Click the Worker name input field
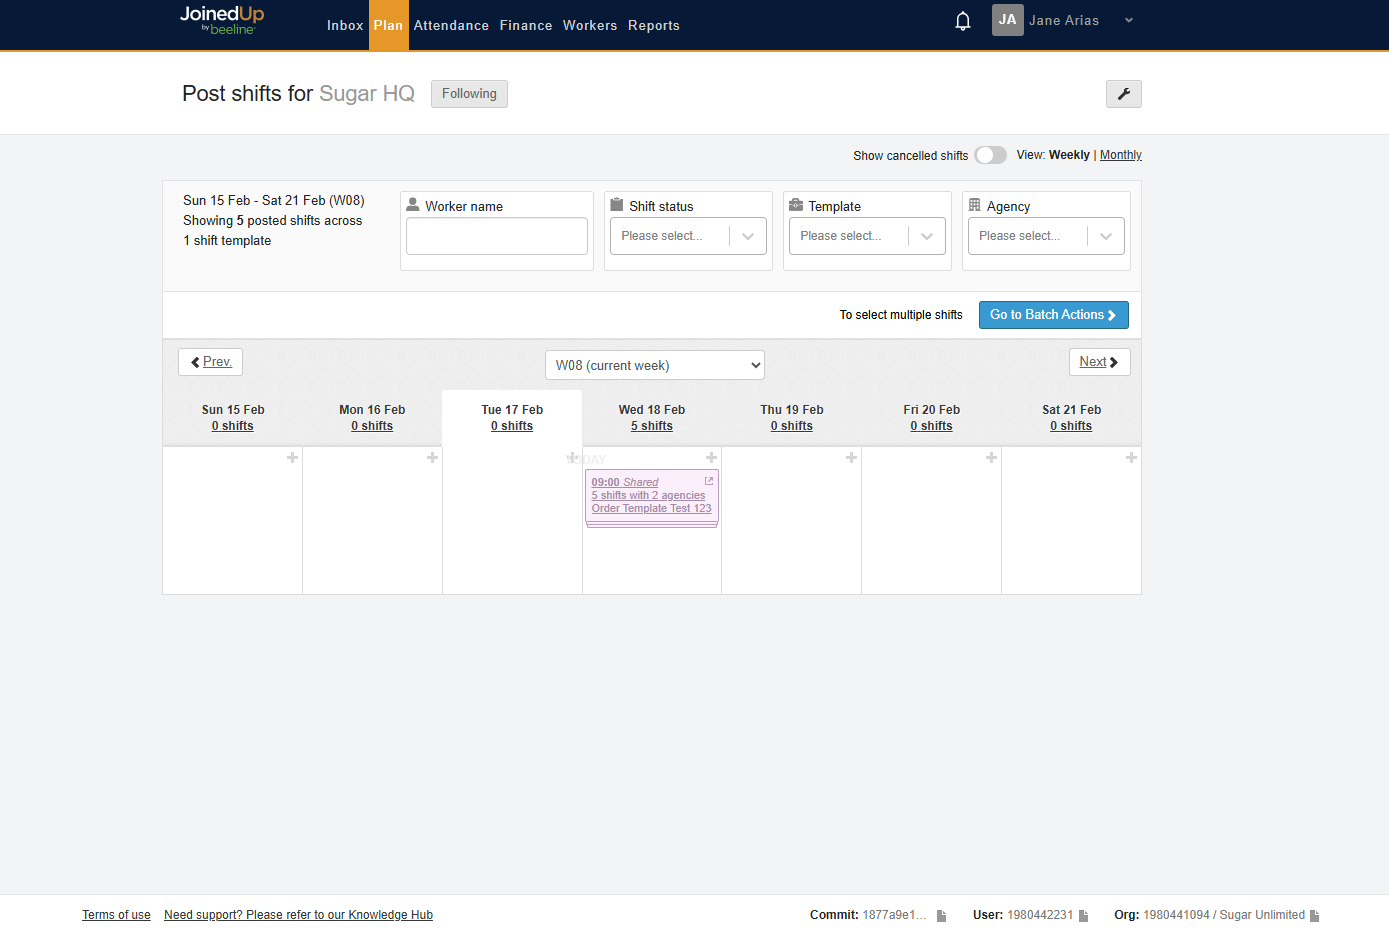Viewport: 1389px width, 930px height. point(497,236)
